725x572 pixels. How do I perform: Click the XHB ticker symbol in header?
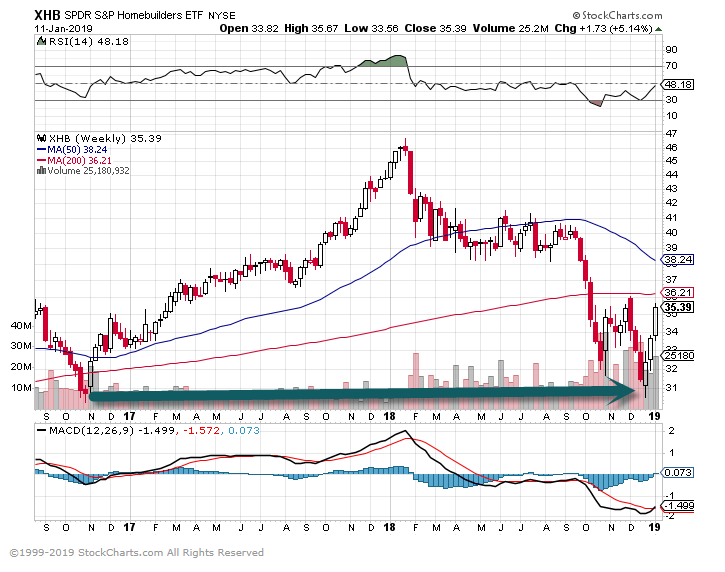(47, 15)
